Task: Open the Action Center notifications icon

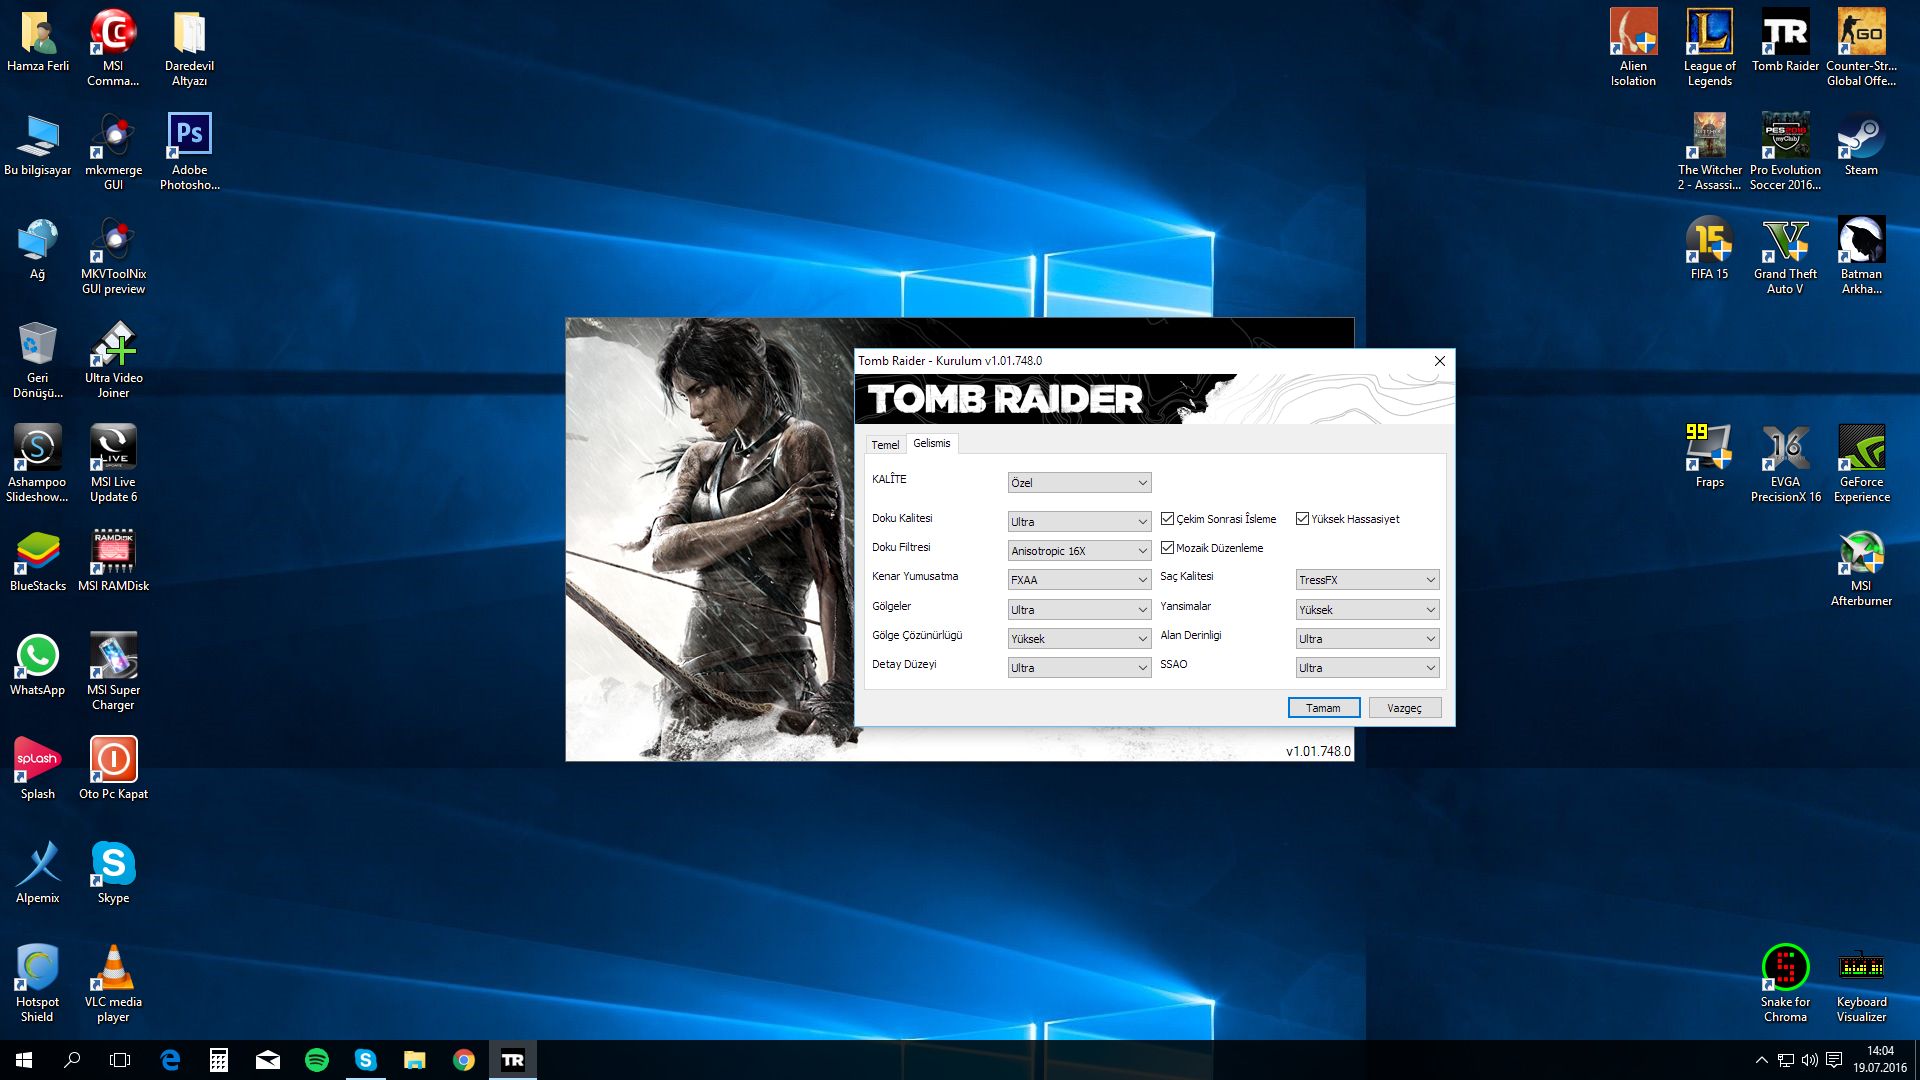Action: pyautogui.click(x=1834, y=1060)
